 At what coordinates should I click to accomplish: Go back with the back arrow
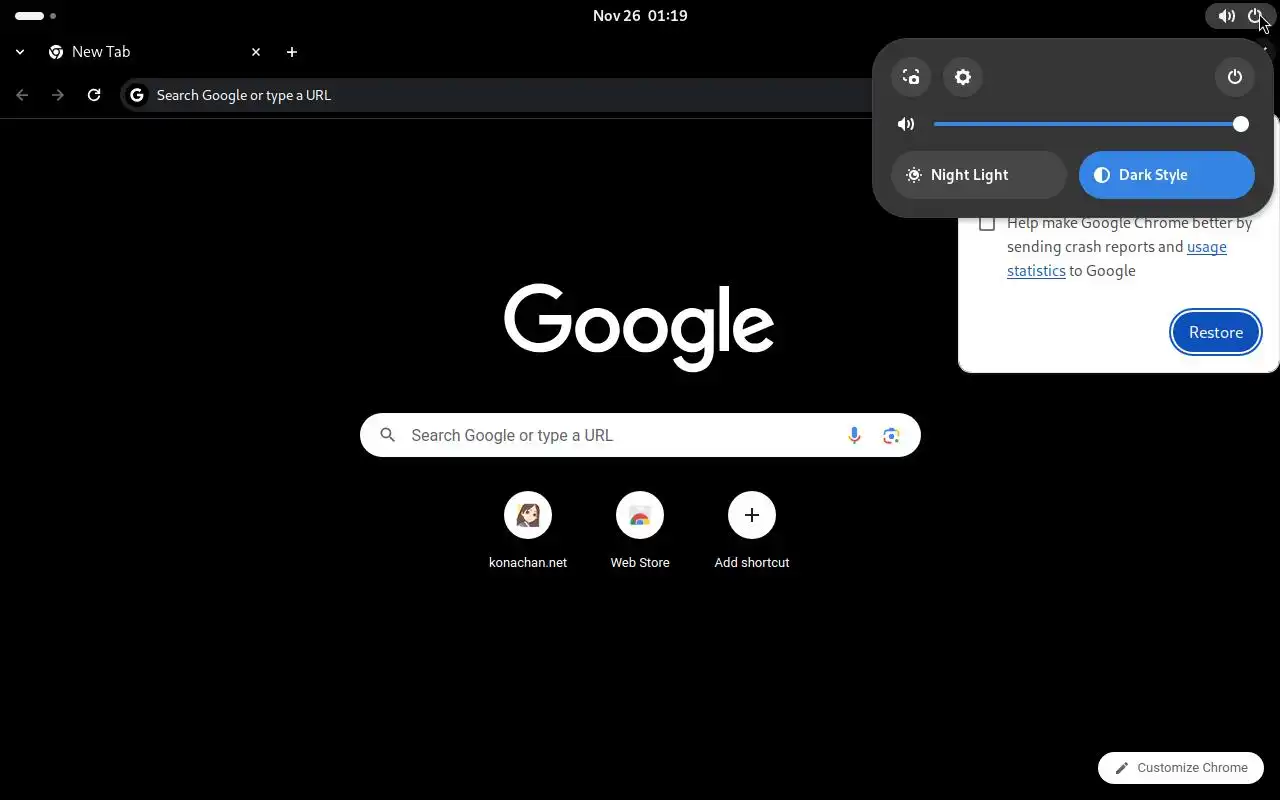pyautogui.click(x=22, y=95)
